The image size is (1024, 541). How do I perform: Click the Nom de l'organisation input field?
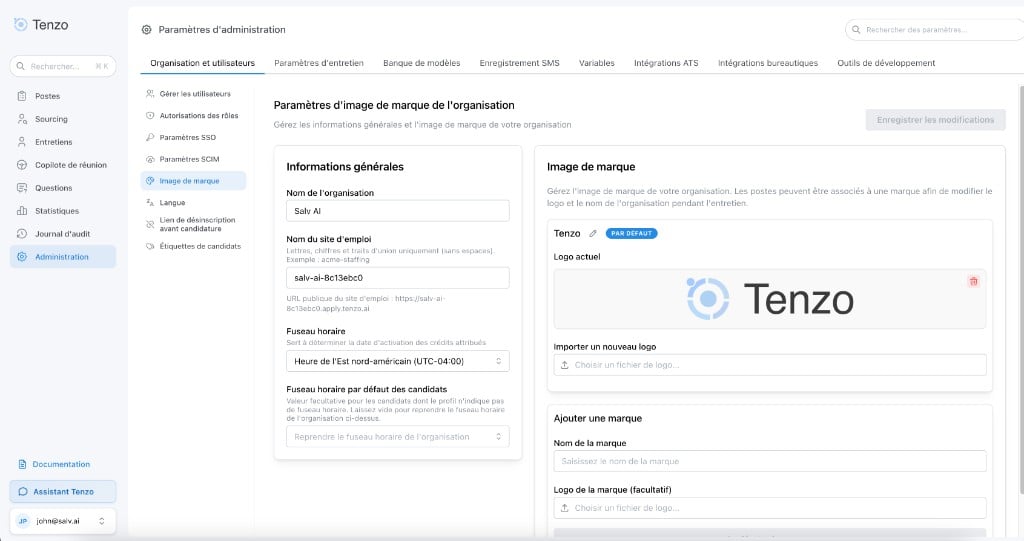398,211
